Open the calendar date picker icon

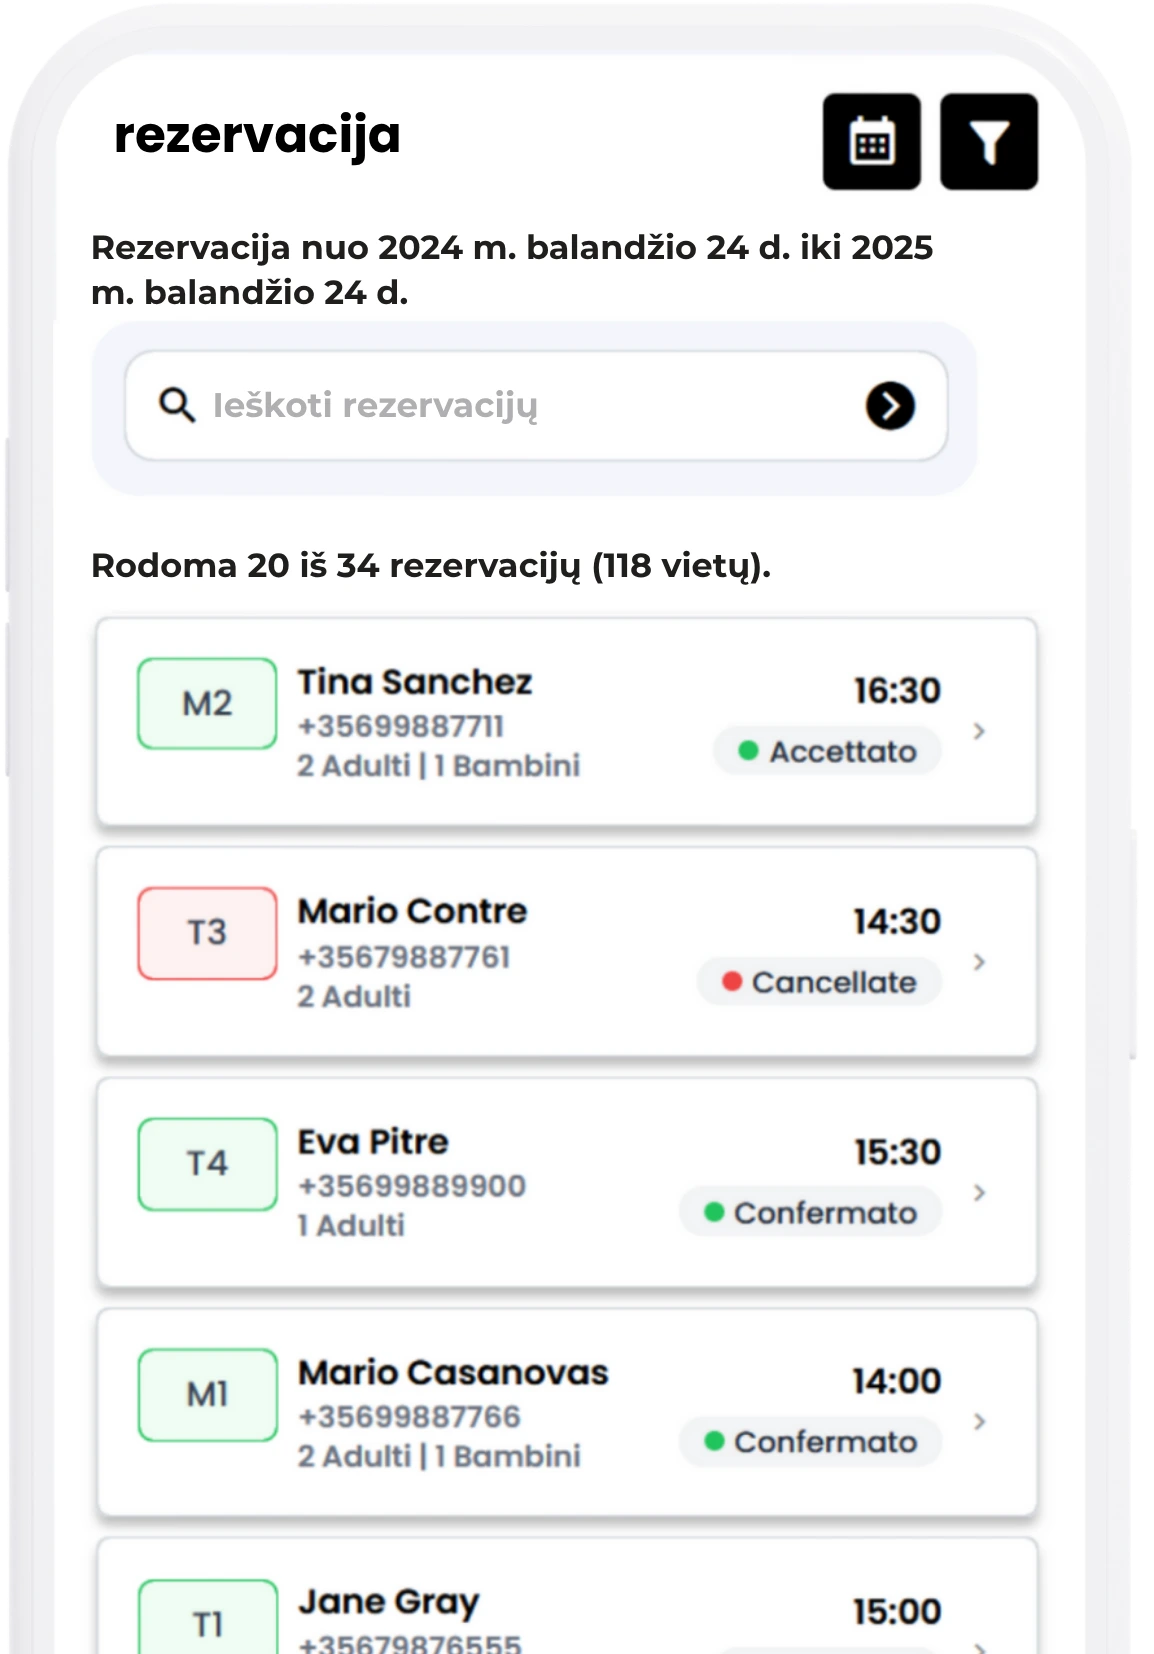click(871, 142)
